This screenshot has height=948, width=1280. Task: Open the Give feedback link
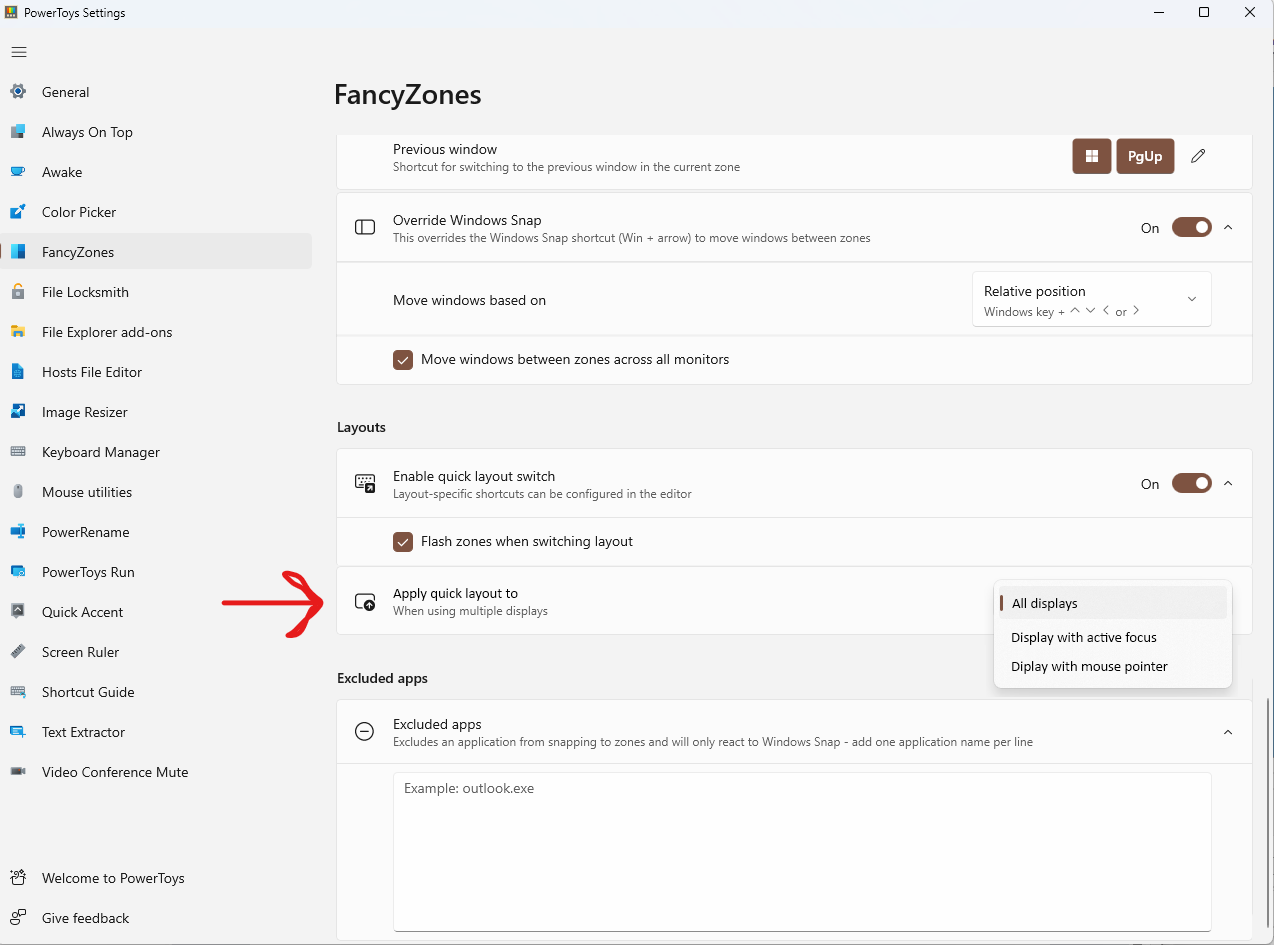pyautogui.click(x=86, y=918)
